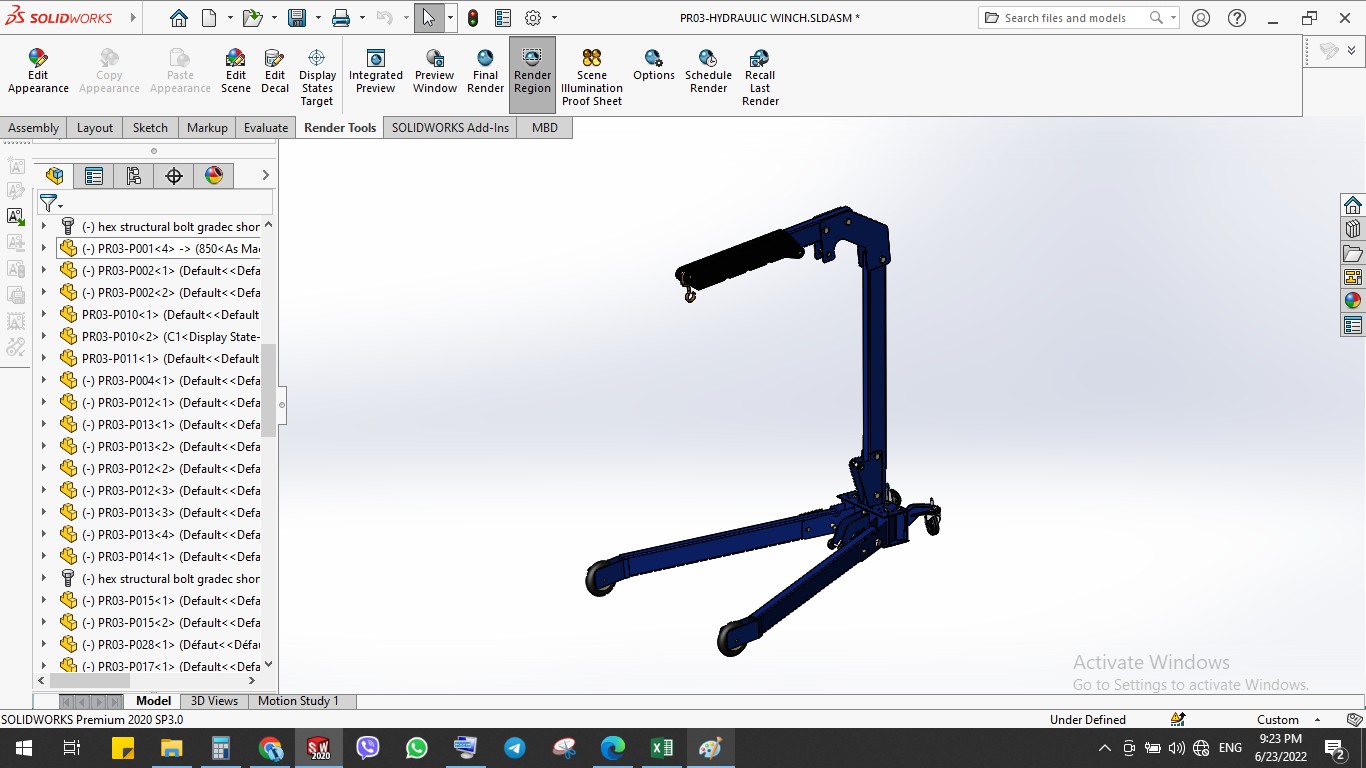The width and height of the screenshot is (1366, 768).
Task: Open Edit Decal tool
Action: tap(275, 72)
